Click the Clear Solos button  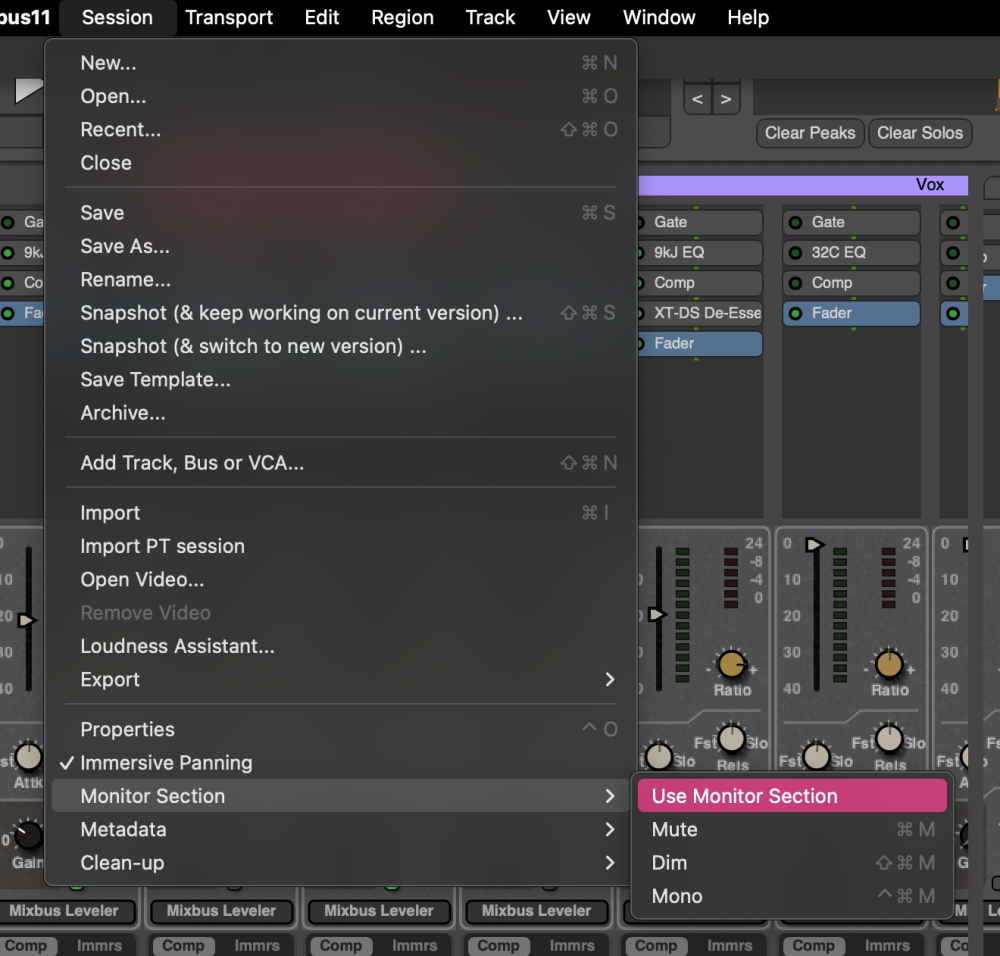[x=919, y=133]
